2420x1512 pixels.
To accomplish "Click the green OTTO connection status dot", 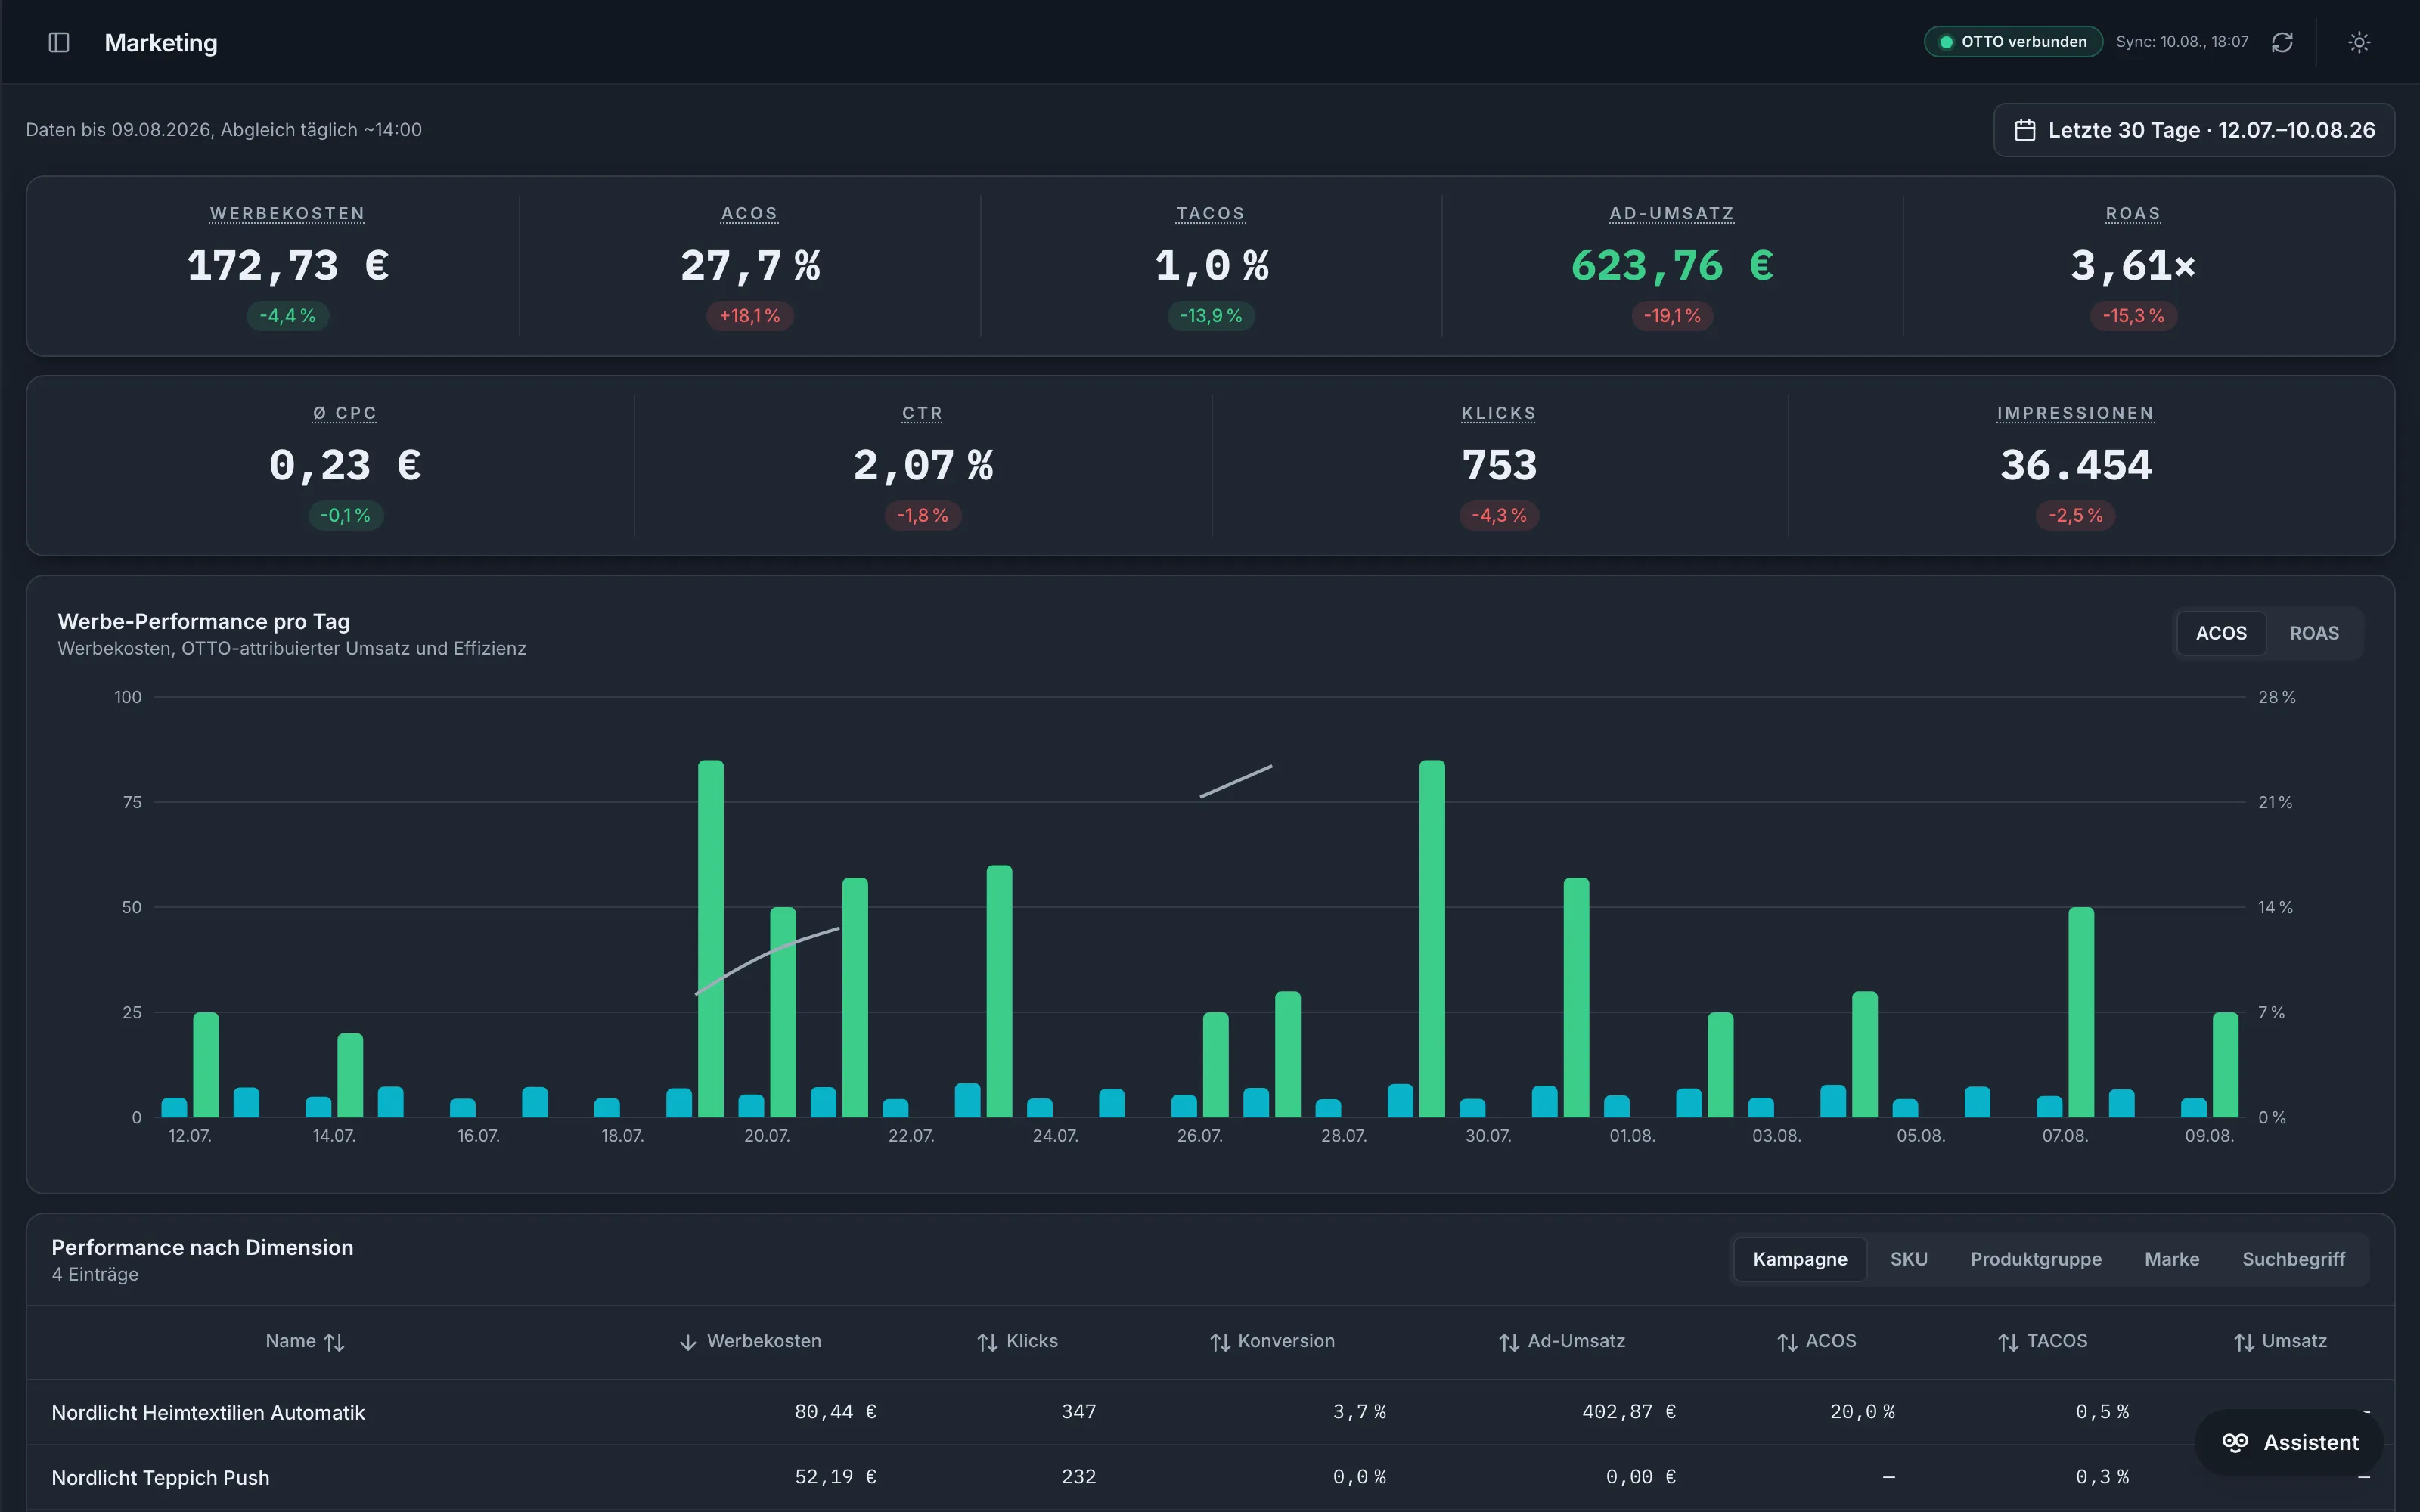I will 1946,42.
